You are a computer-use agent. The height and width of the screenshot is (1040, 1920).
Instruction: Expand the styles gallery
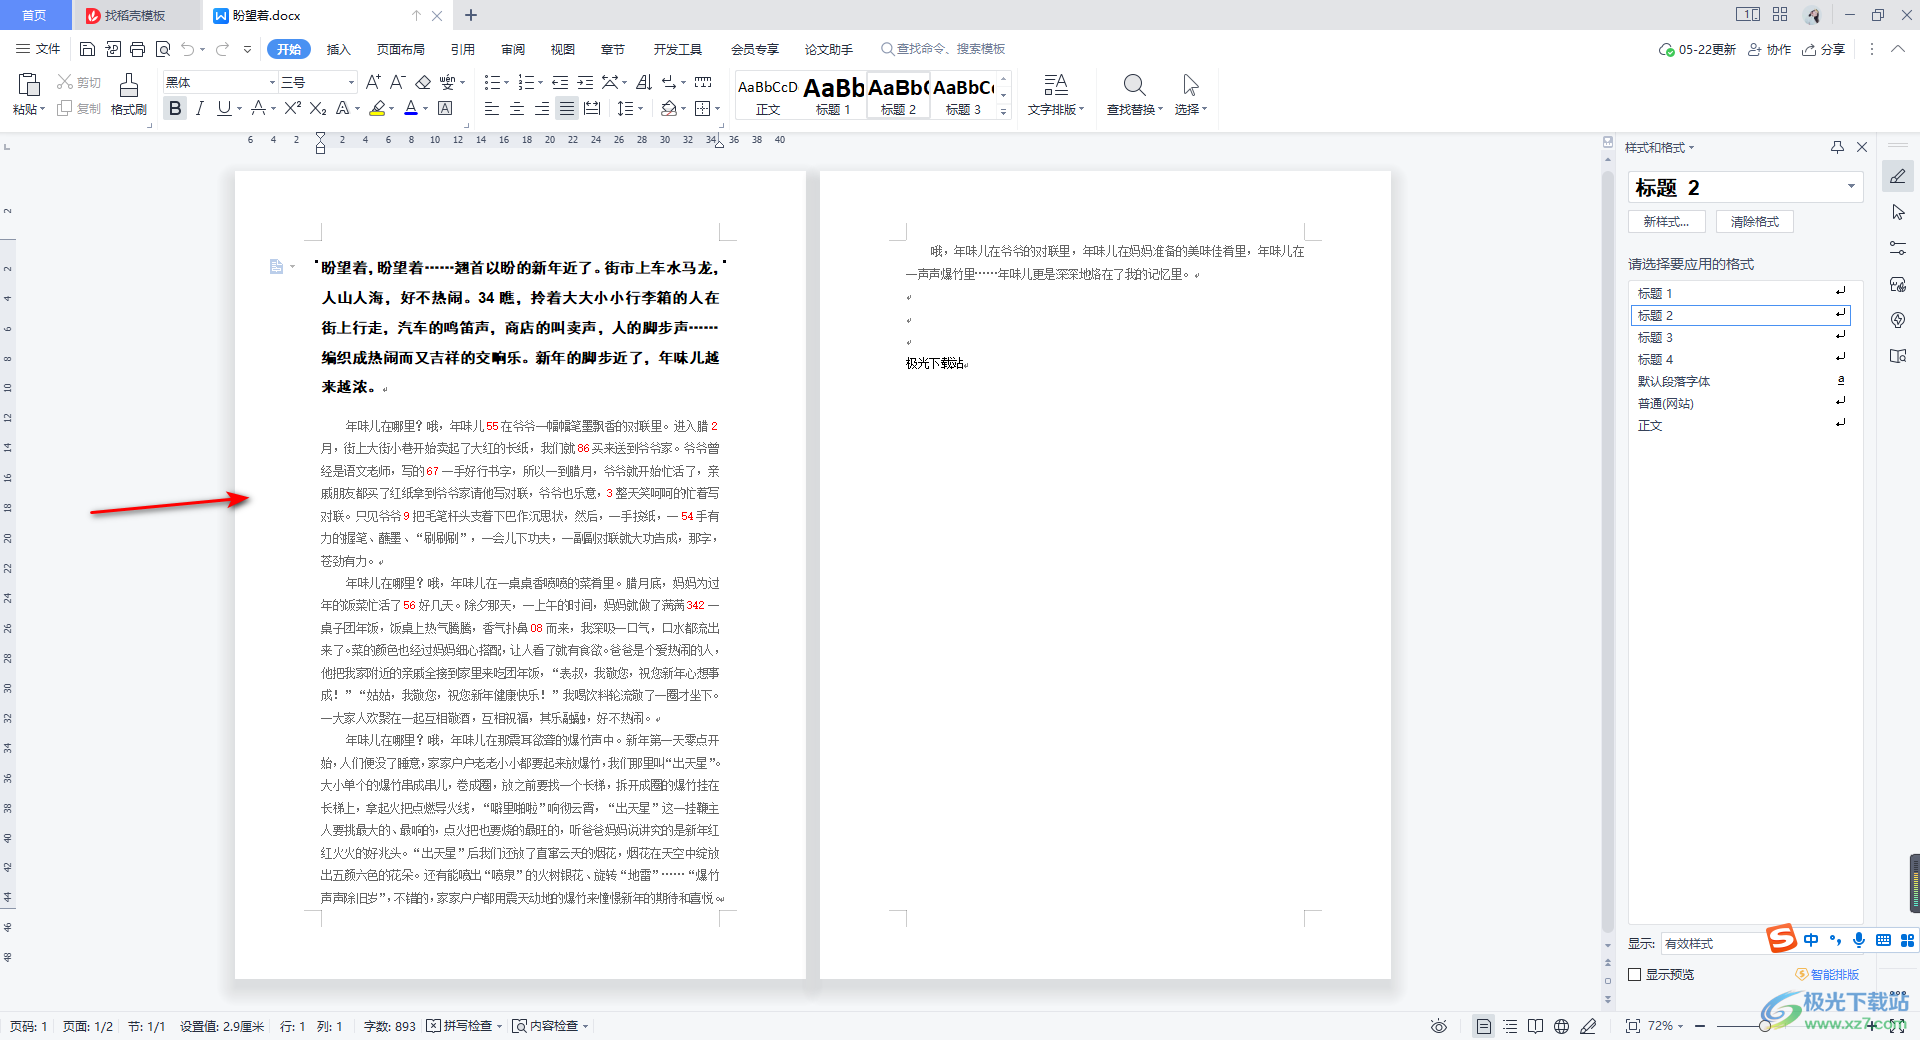[x=1004, y=112]
